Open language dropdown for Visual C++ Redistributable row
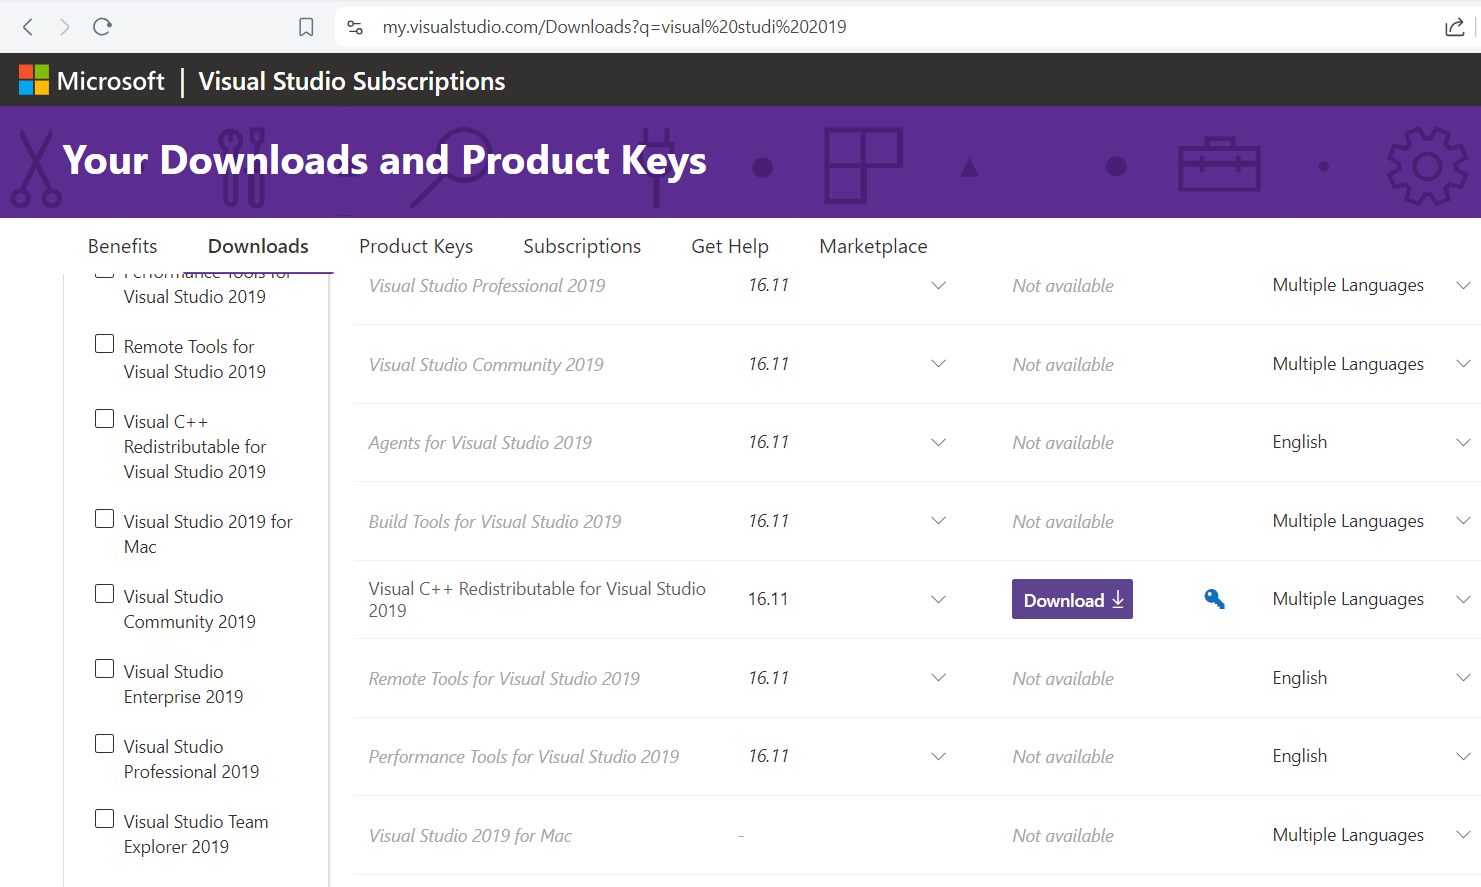Screen dimensions: 1481x887 [x=1463, y=599]
